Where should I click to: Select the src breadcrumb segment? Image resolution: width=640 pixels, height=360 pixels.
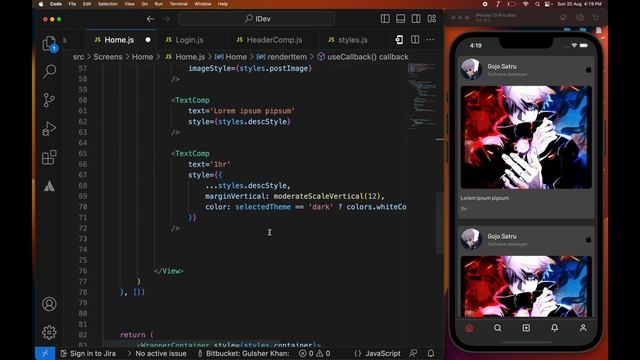[x=78, y=57]
